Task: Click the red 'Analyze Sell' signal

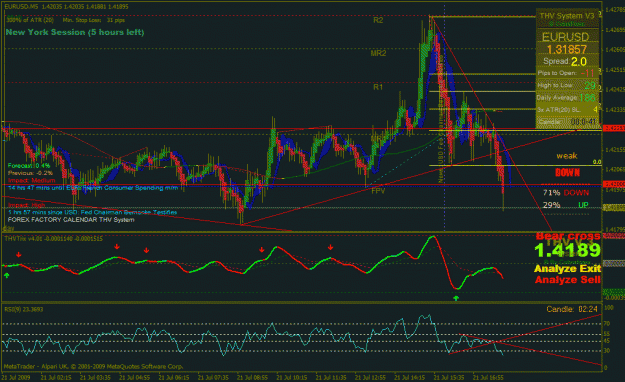Action: (568, 280)
